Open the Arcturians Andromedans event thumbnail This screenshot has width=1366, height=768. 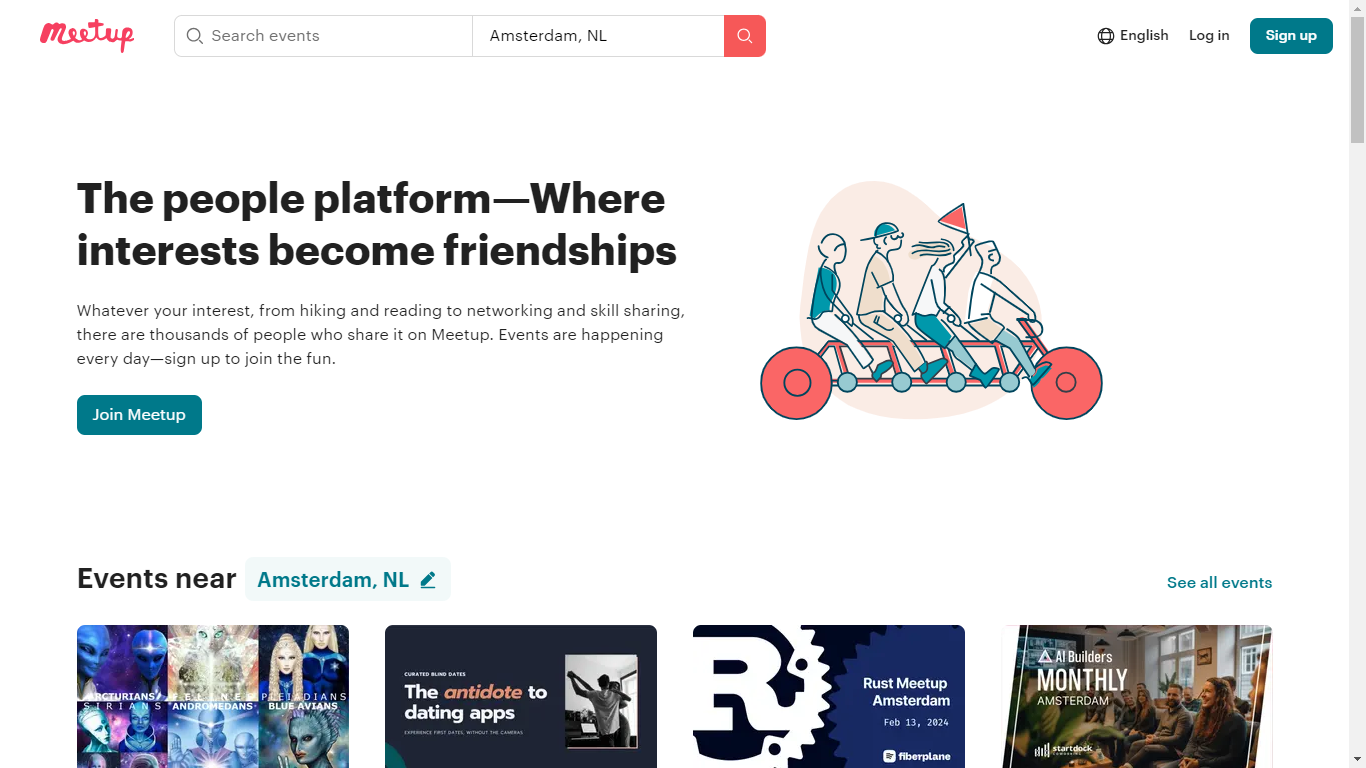tap(213, 697)
